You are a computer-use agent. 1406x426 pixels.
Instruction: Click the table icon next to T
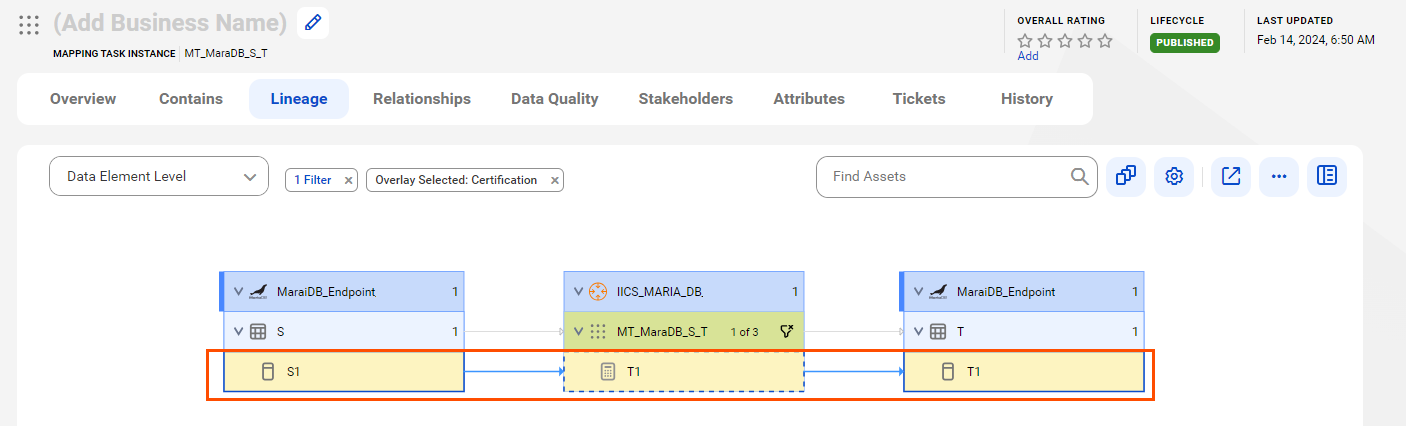point(938,331)
